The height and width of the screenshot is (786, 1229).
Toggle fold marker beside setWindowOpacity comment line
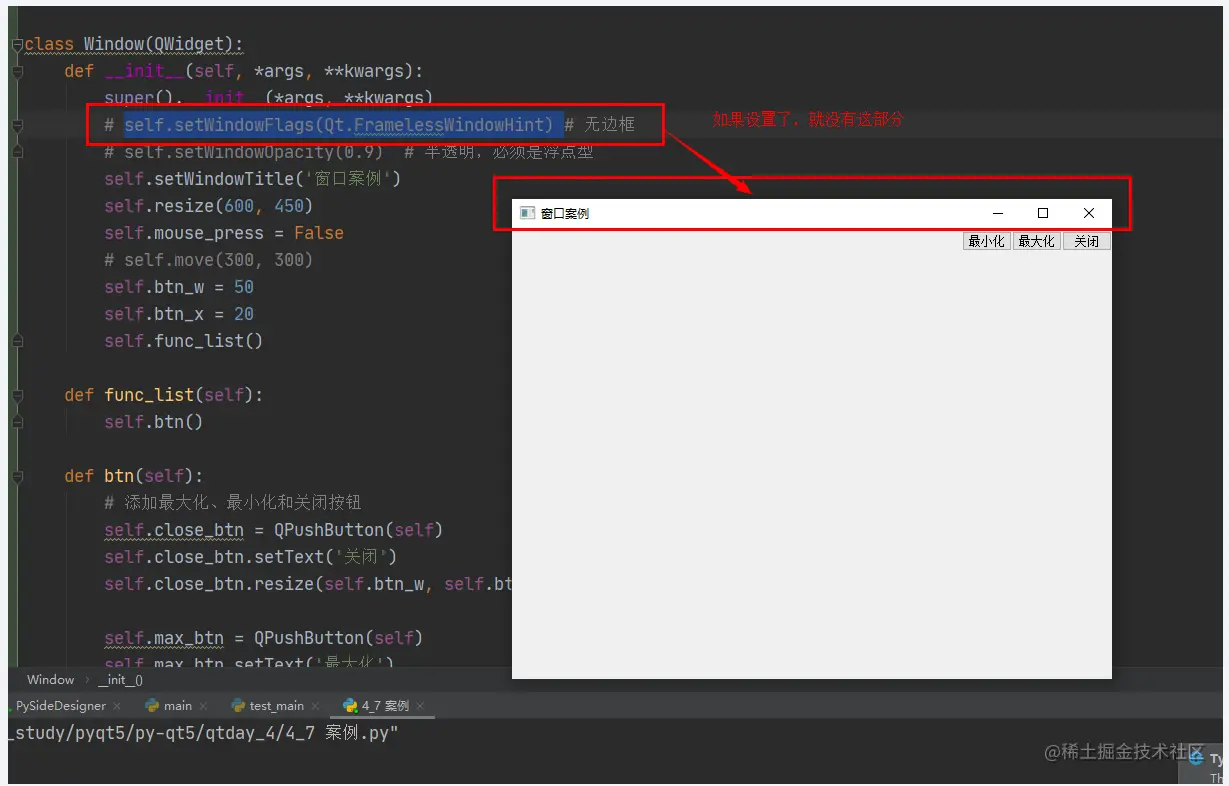point(17,152)
